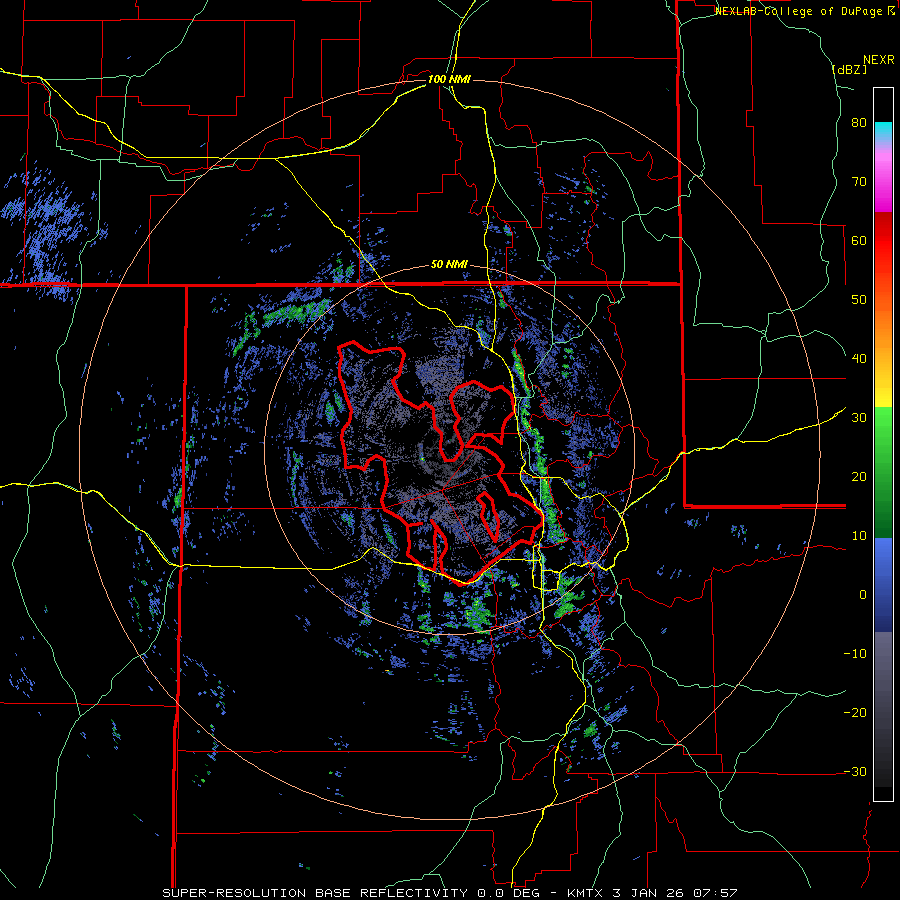
Task: Click the SUPER-RESOLUTION BASE REFLECTIVITY caption text
Action: 315,893
